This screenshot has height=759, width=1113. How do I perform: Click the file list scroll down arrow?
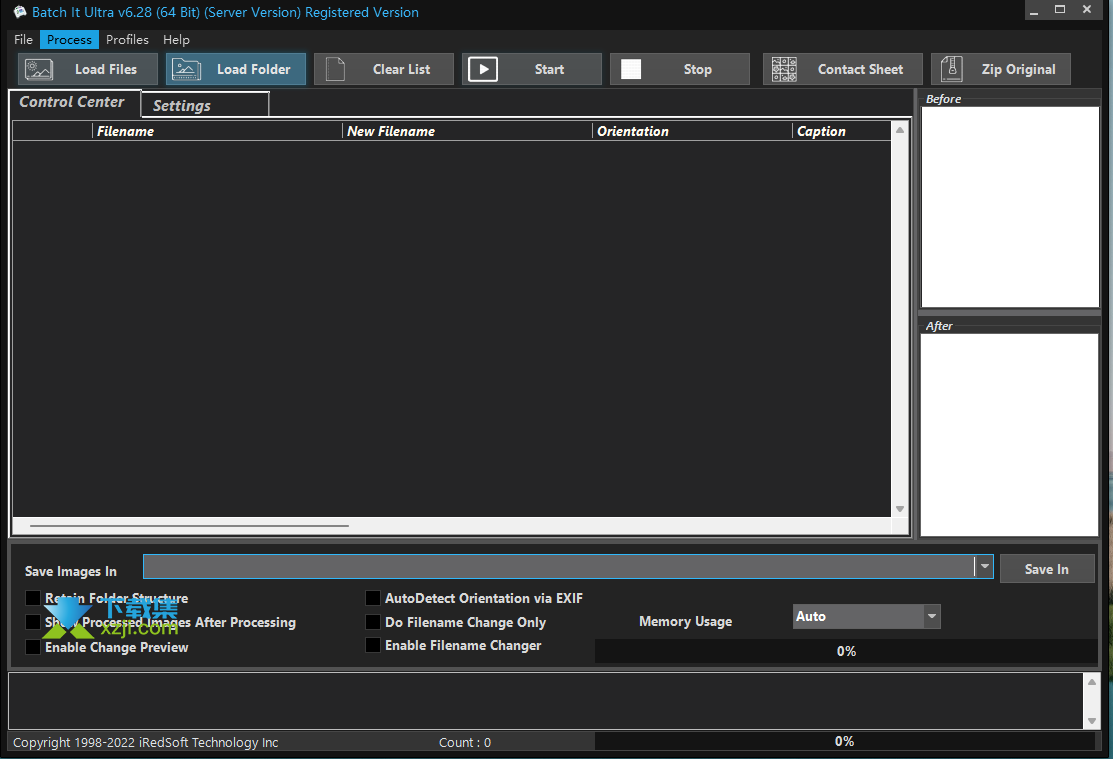900,509
